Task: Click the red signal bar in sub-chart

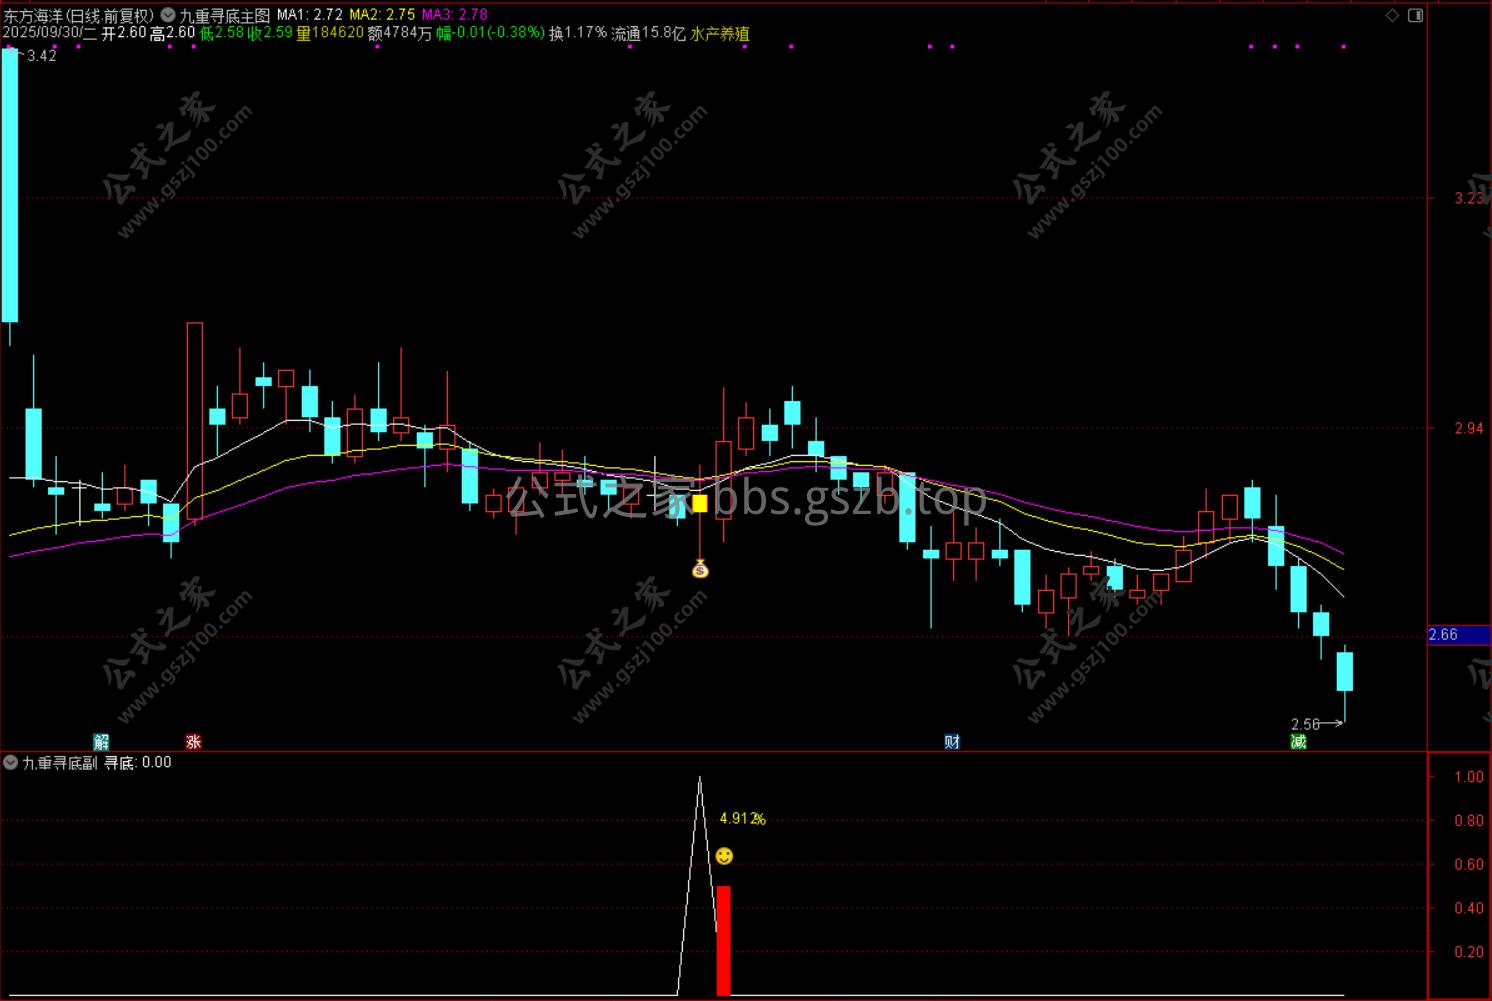Action: point(723,940)
